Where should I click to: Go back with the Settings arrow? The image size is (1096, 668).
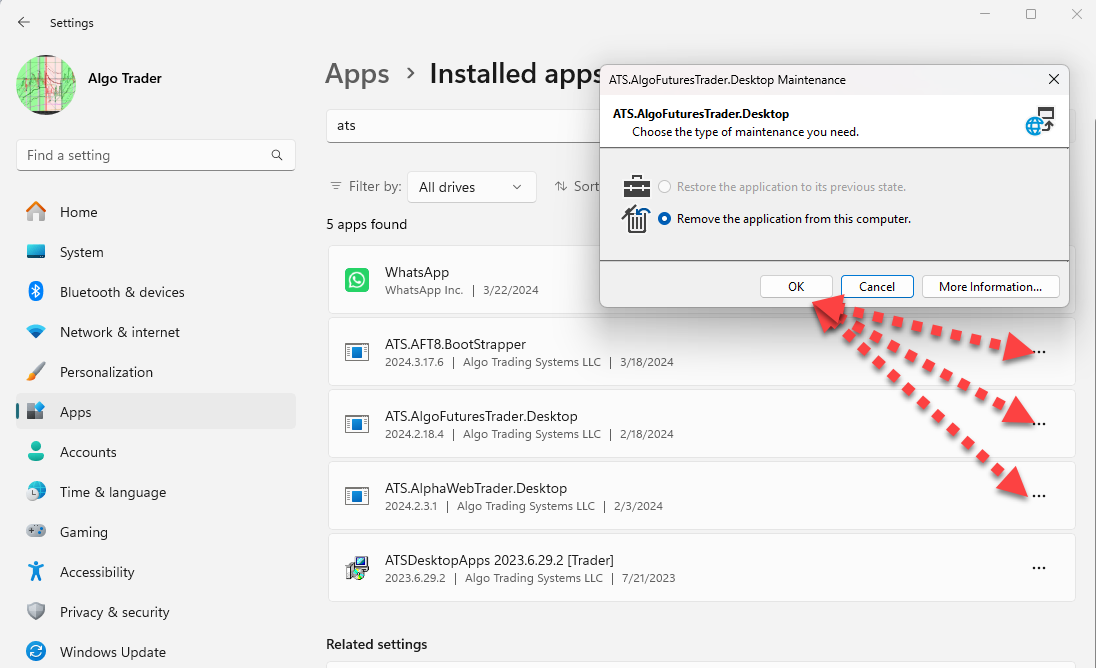[24, 22]
